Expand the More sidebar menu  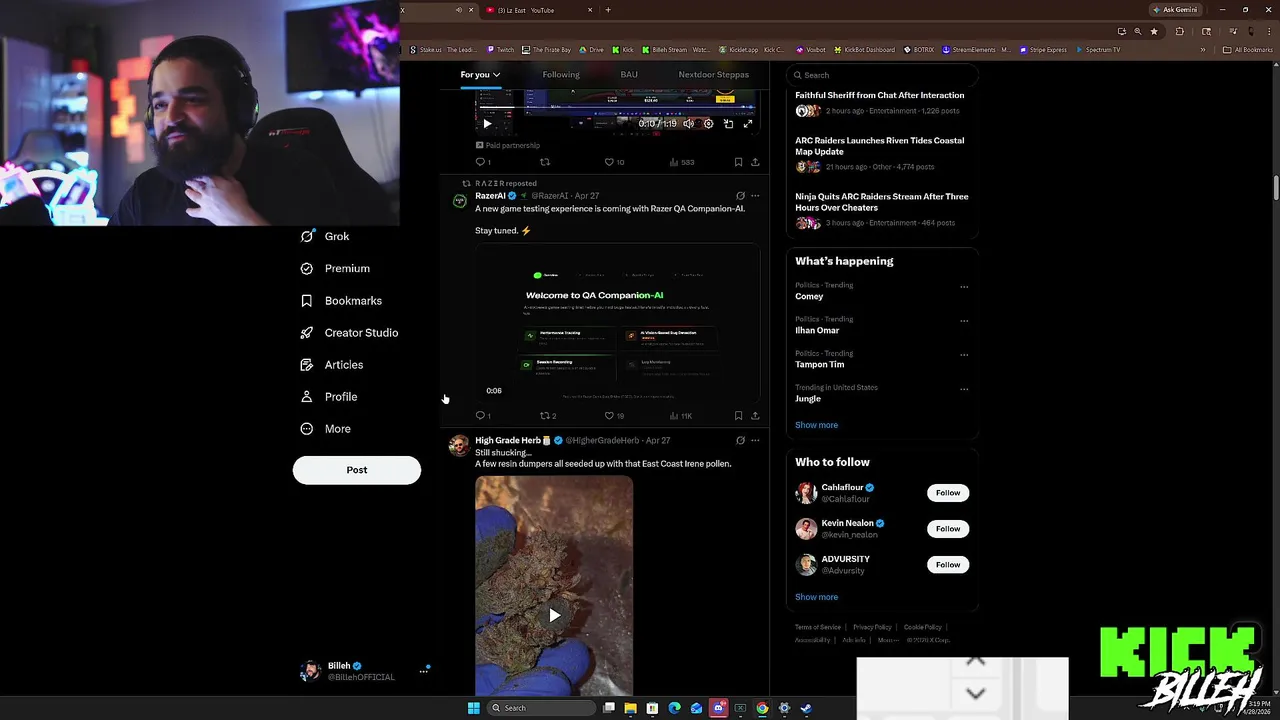pos(326,429)
